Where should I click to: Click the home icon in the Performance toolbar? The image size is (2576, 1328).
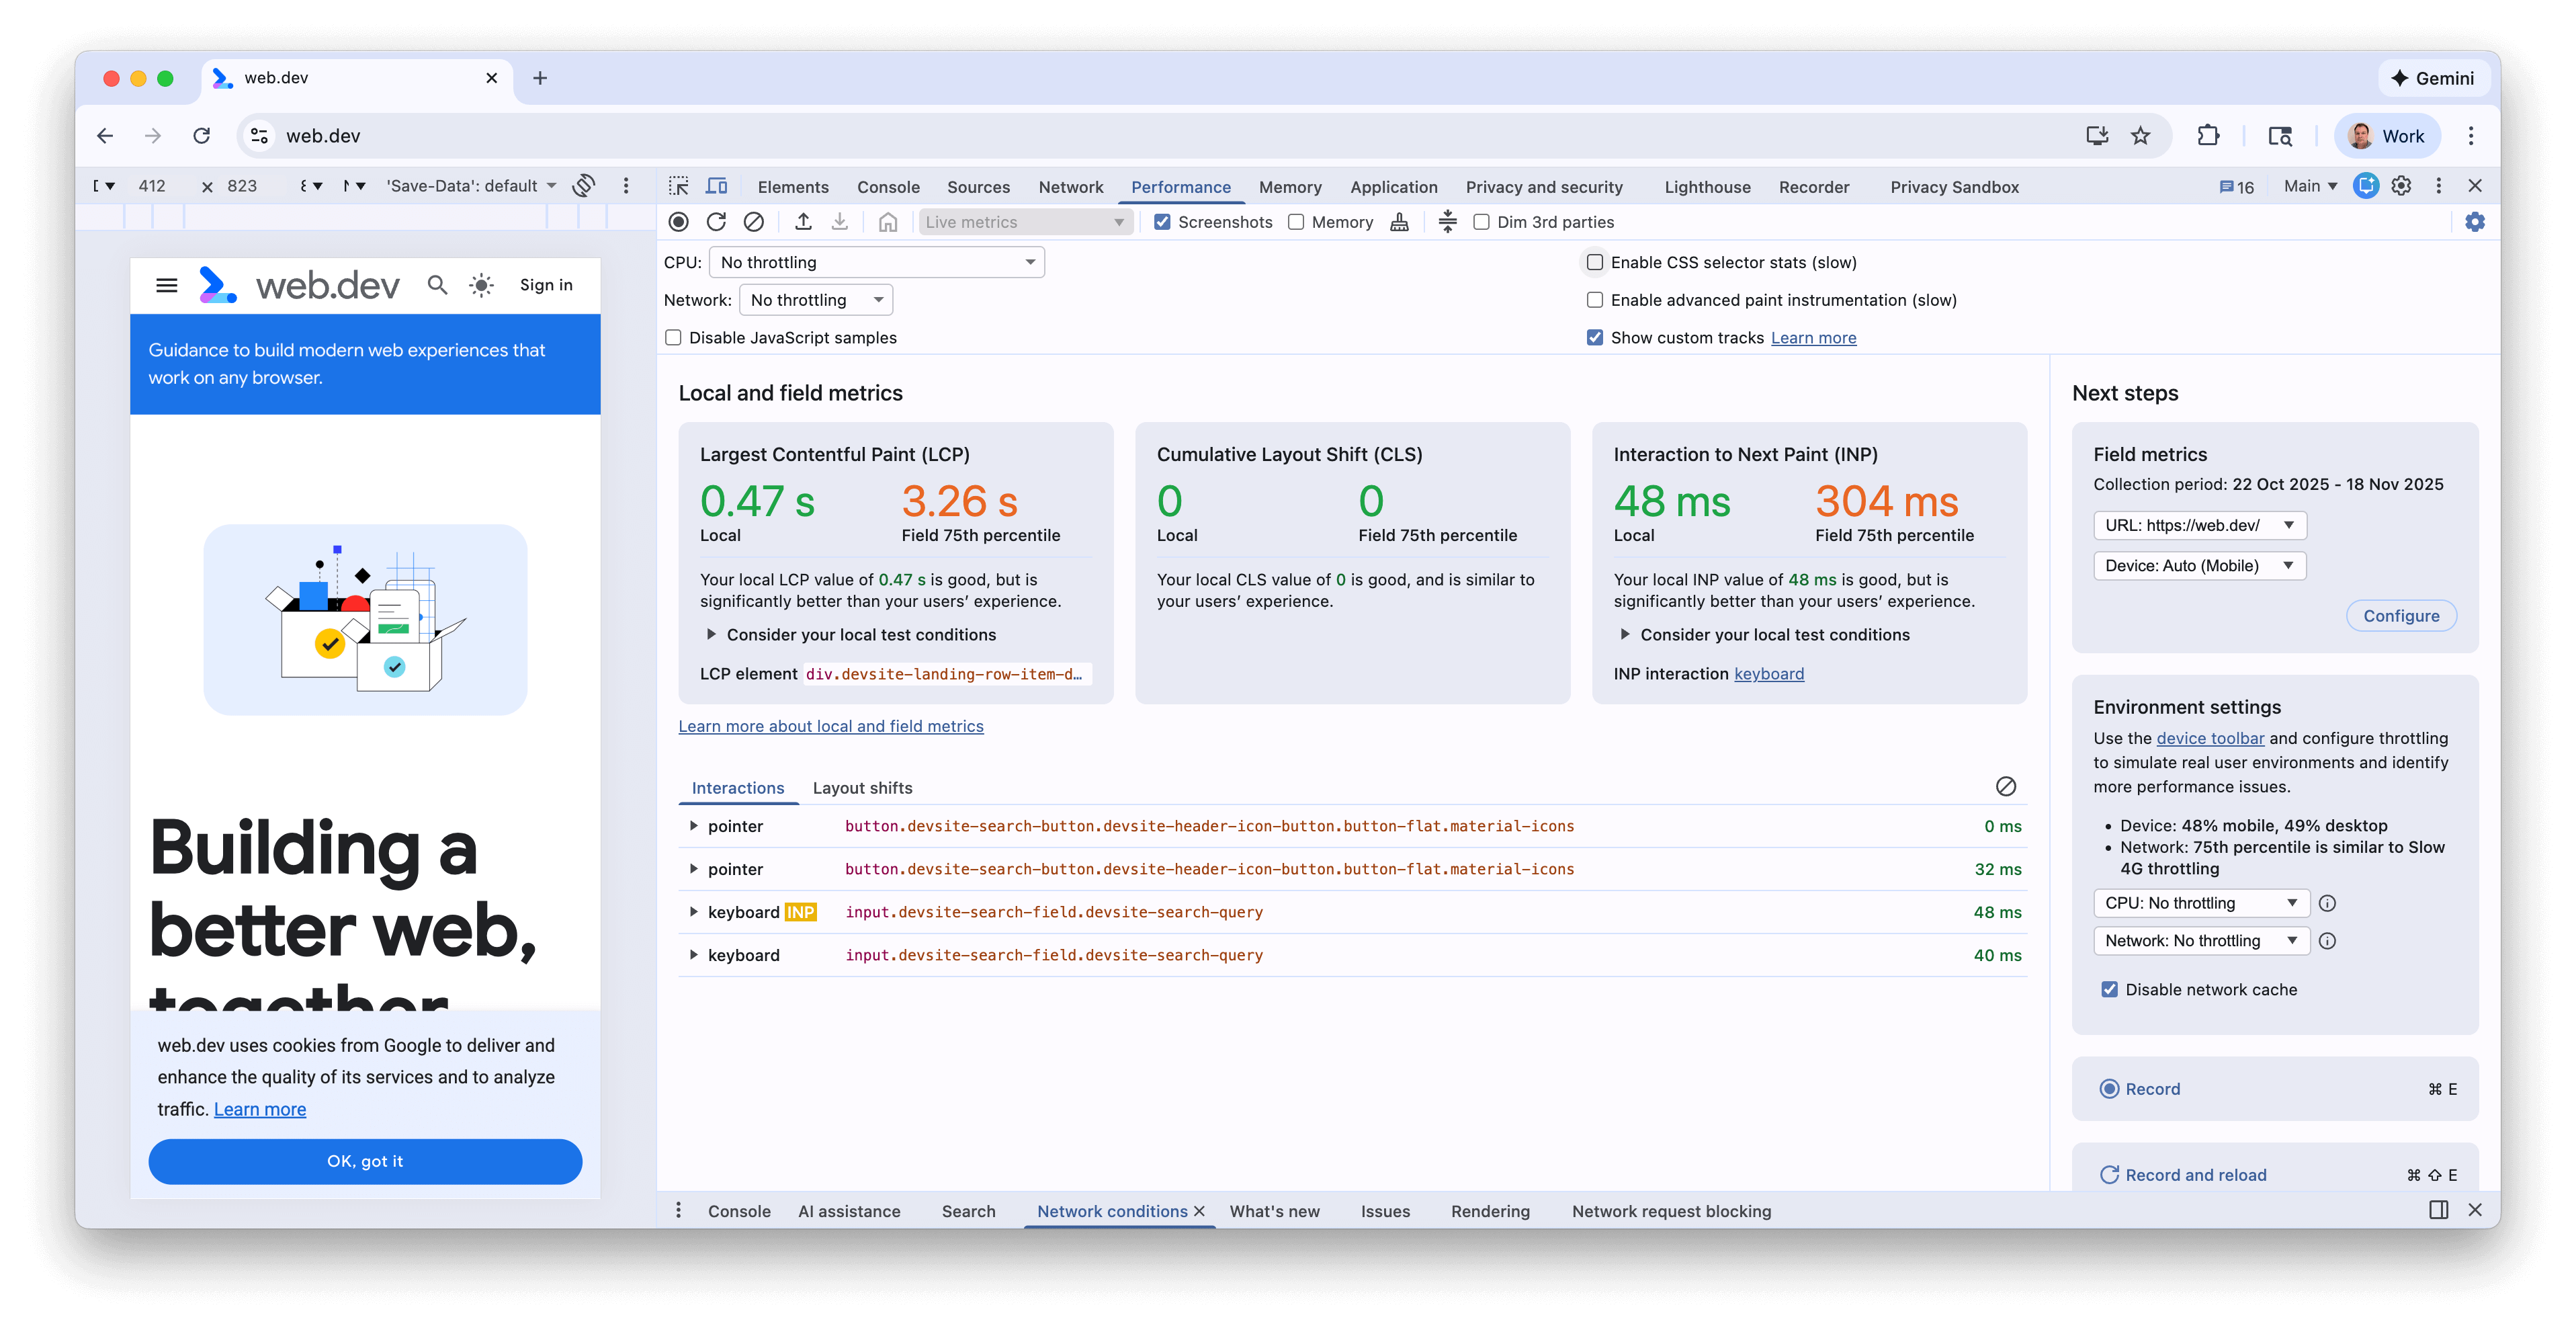point(888,222)
